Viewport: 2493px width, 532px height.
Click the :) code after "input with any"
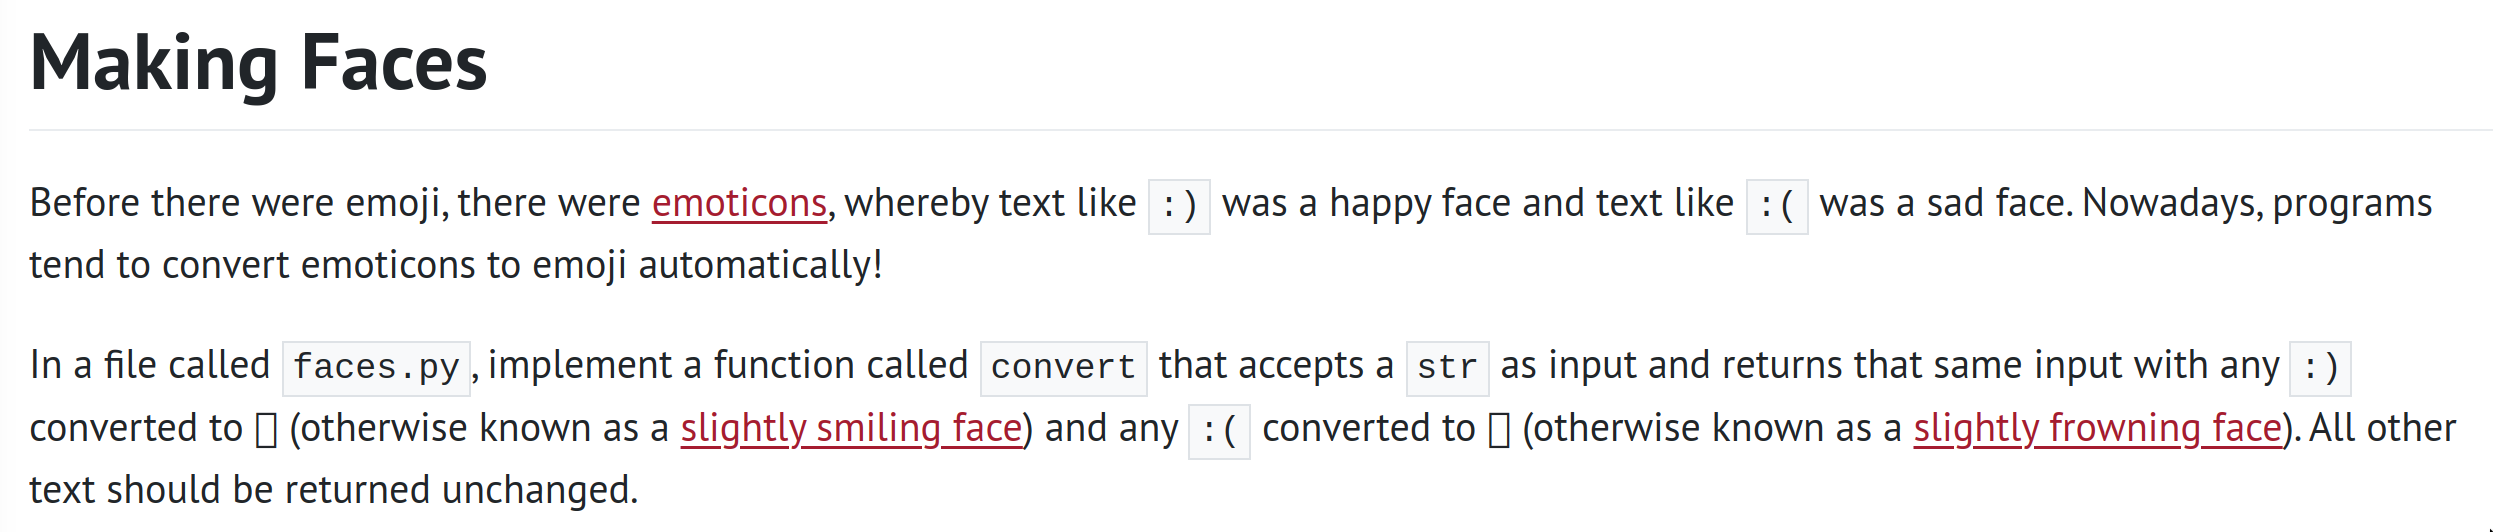[x=2320, y=368]
